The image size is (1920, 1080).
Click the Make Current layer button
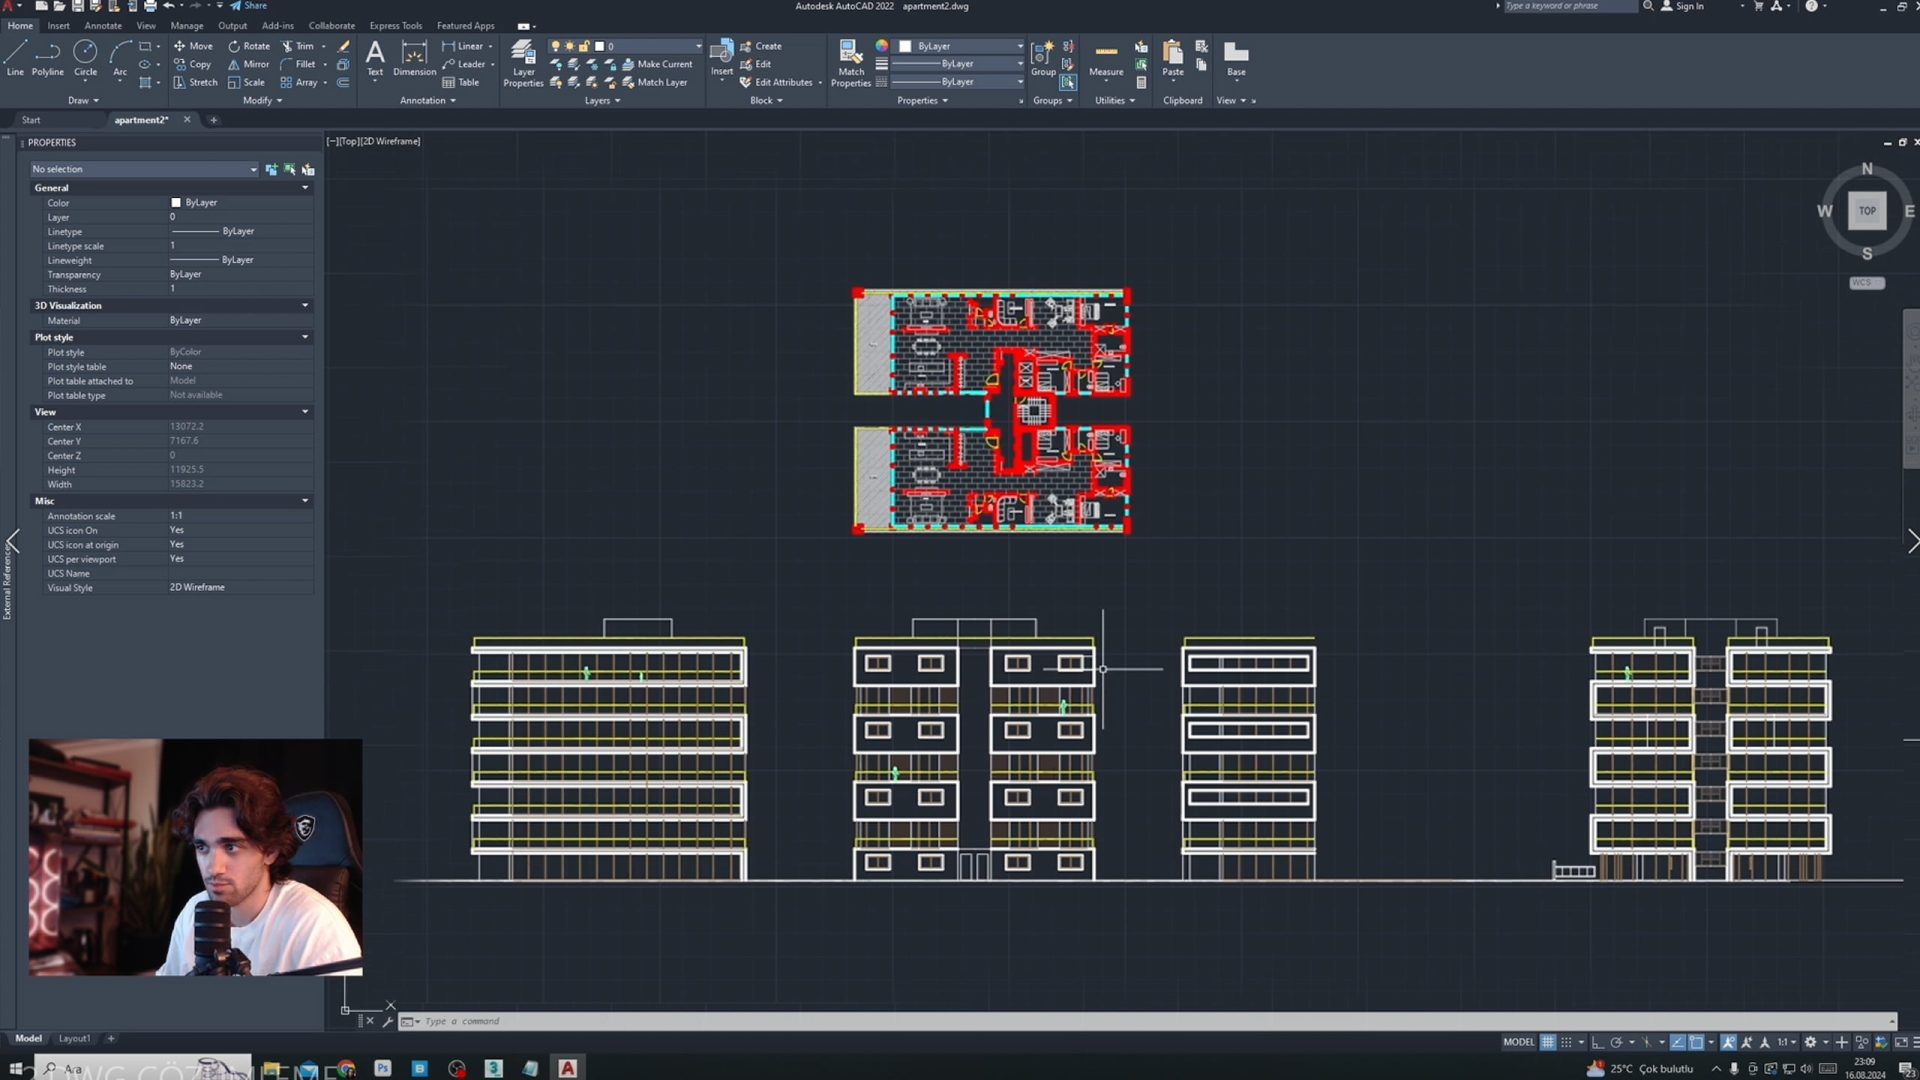661,63
